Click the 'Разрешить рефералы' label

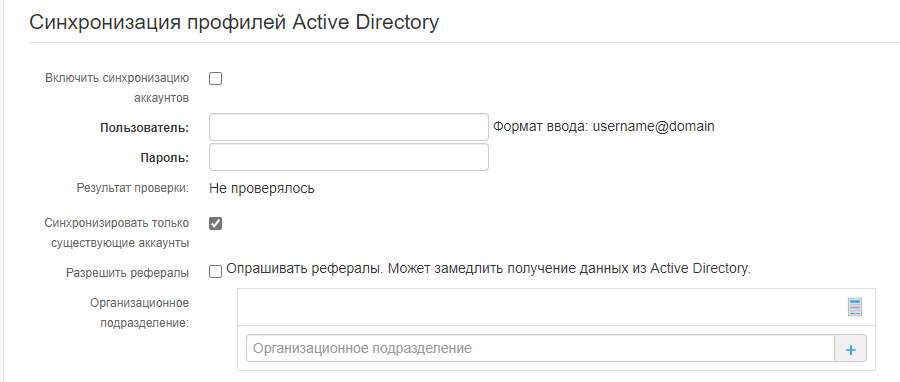pyautogui.click(x=127, y=273)
